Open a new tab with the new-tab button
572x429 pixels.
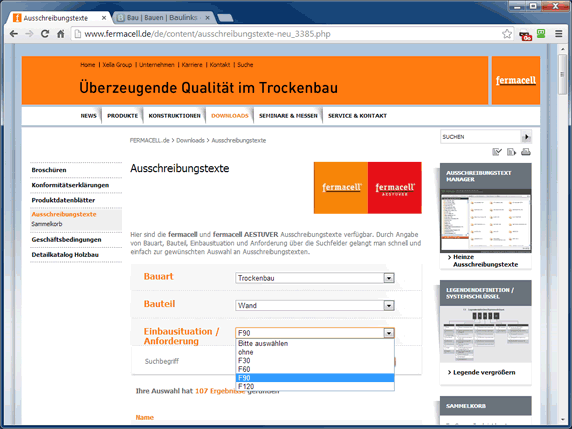[x=225, y=18]
